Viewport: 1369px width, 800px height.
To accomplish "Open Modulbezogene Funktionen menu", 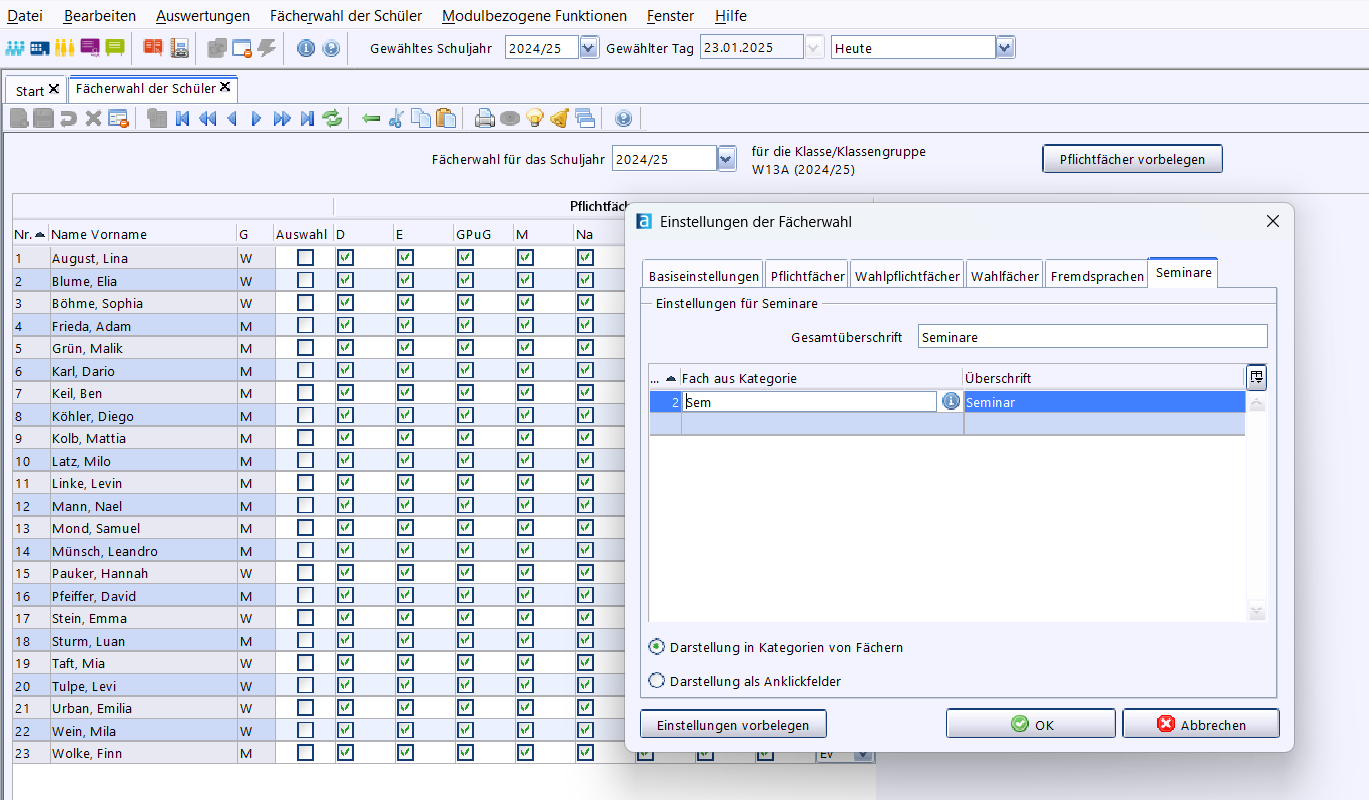I will 534,16.
